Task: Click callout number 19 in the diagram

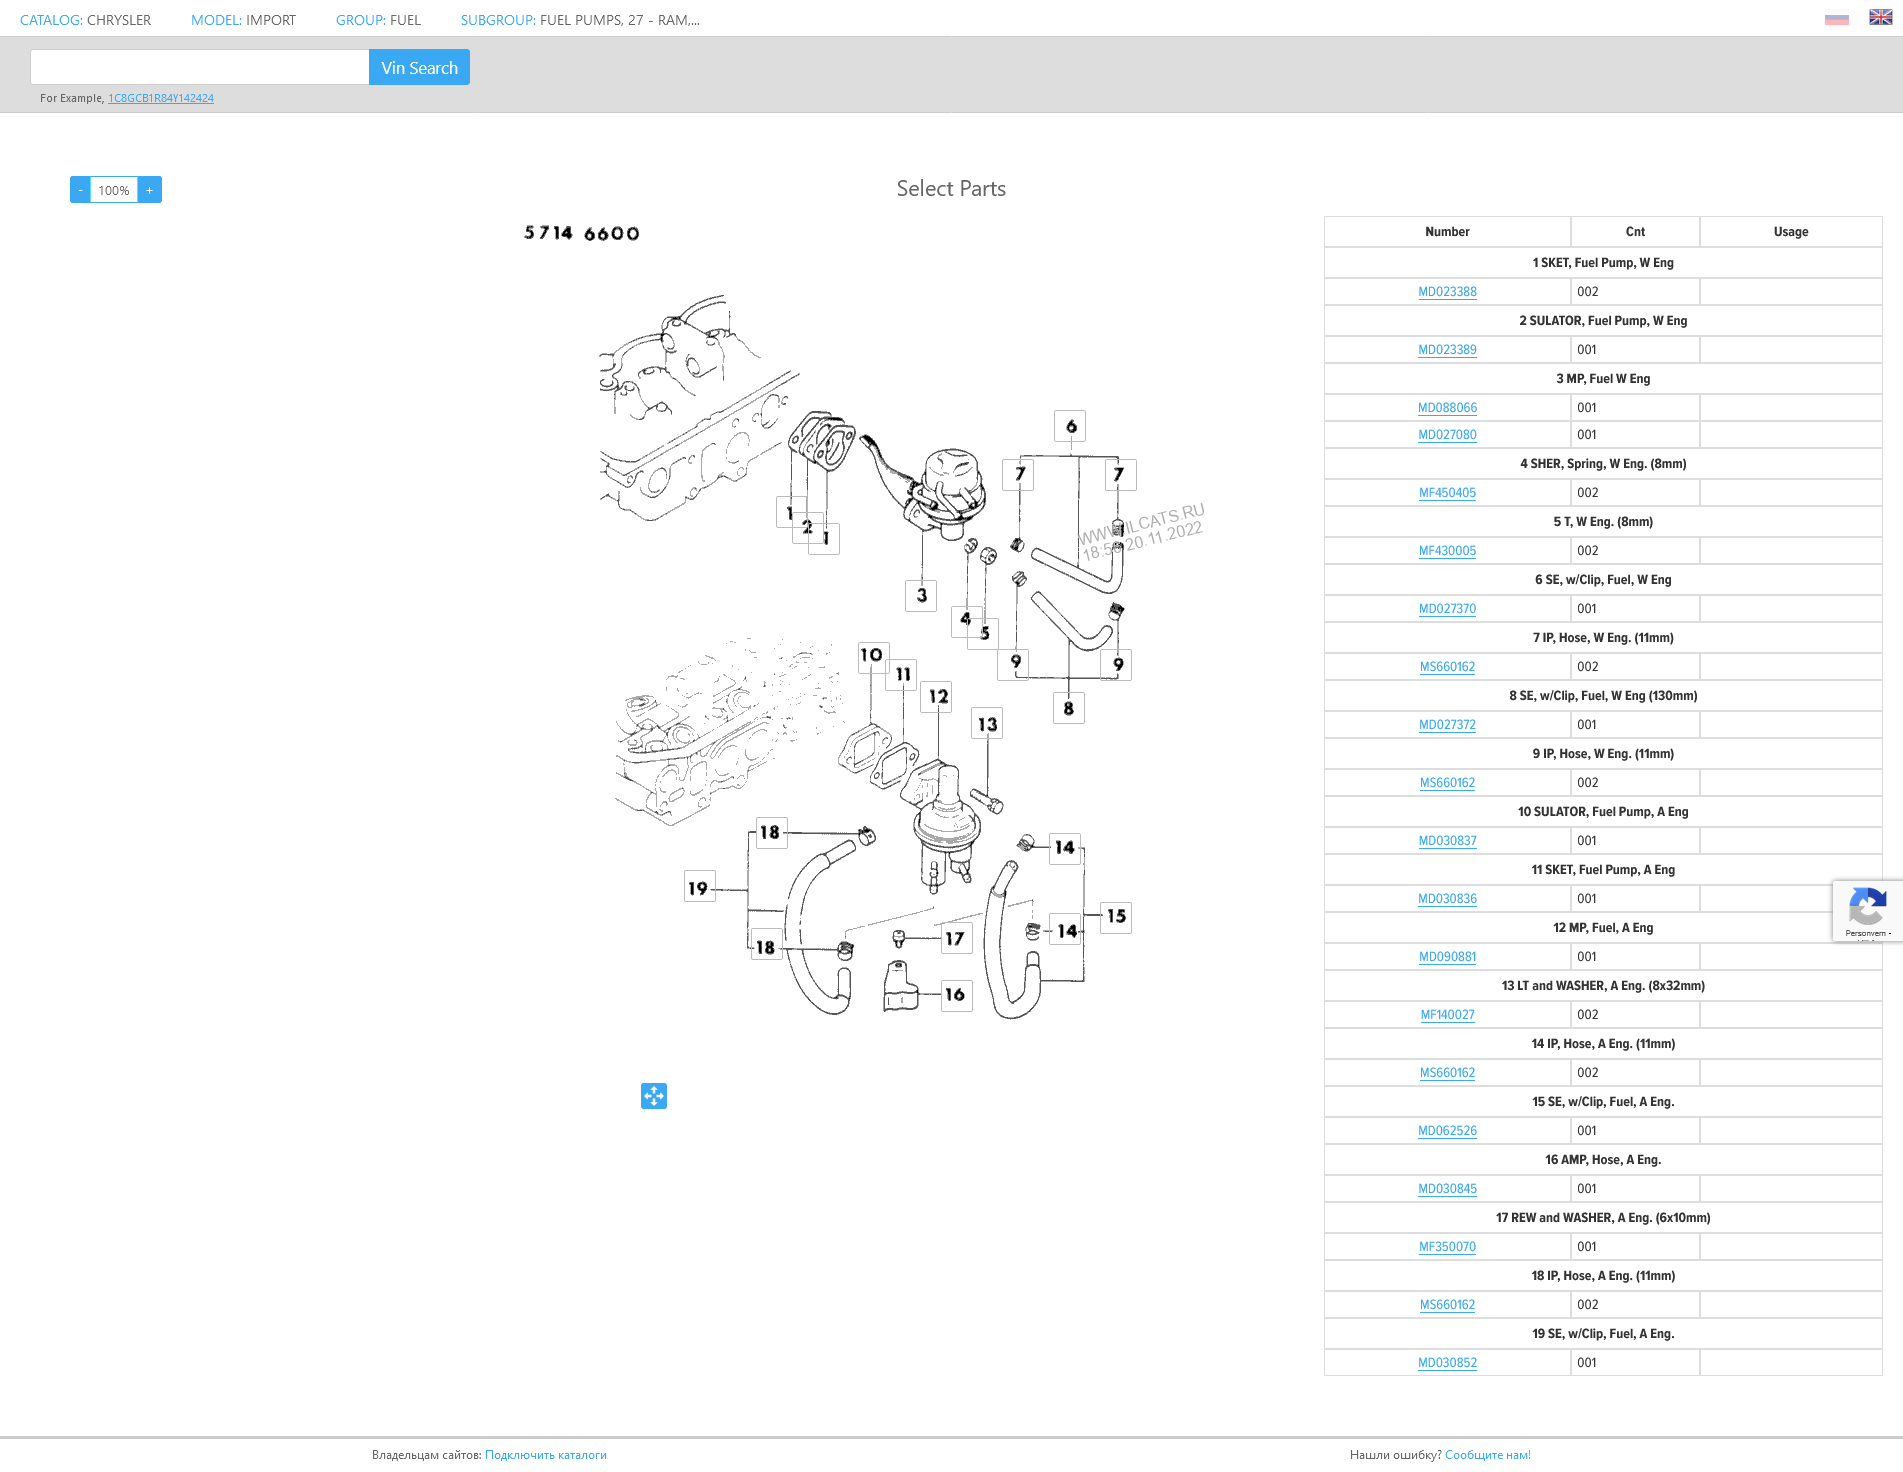Action: tap(699, 887)
